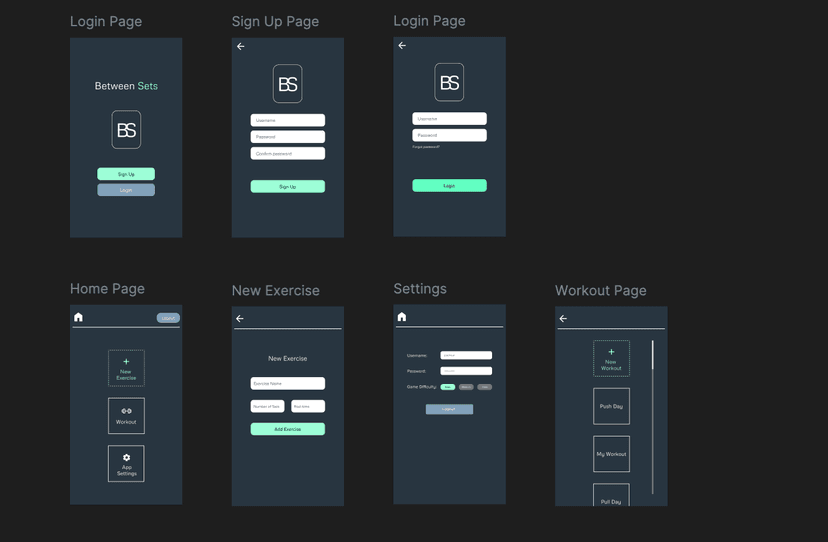
Task: Click the Logout pill at the top of the Home Page
Action: click(x=168, y=318)
